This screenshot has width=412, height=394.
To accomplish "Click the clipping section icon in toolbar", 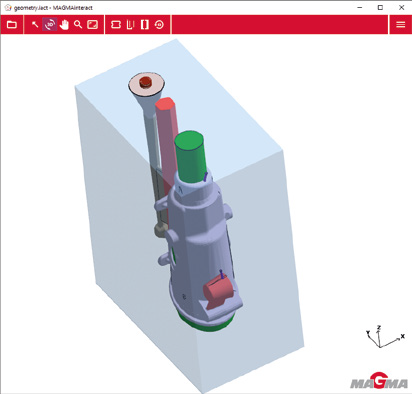I will [x=116, y=25].
